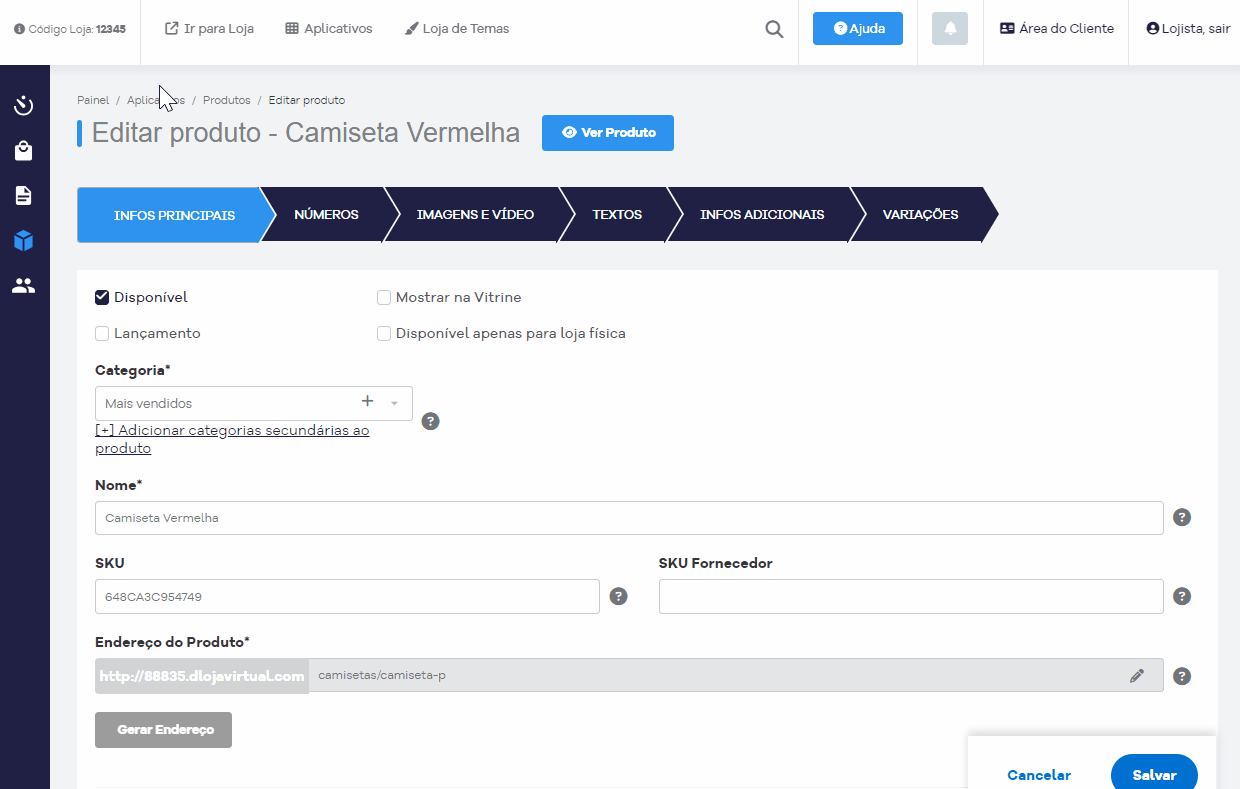
Task: Click Cancelar to discard changes
Action: click(x=1039, y=775)
